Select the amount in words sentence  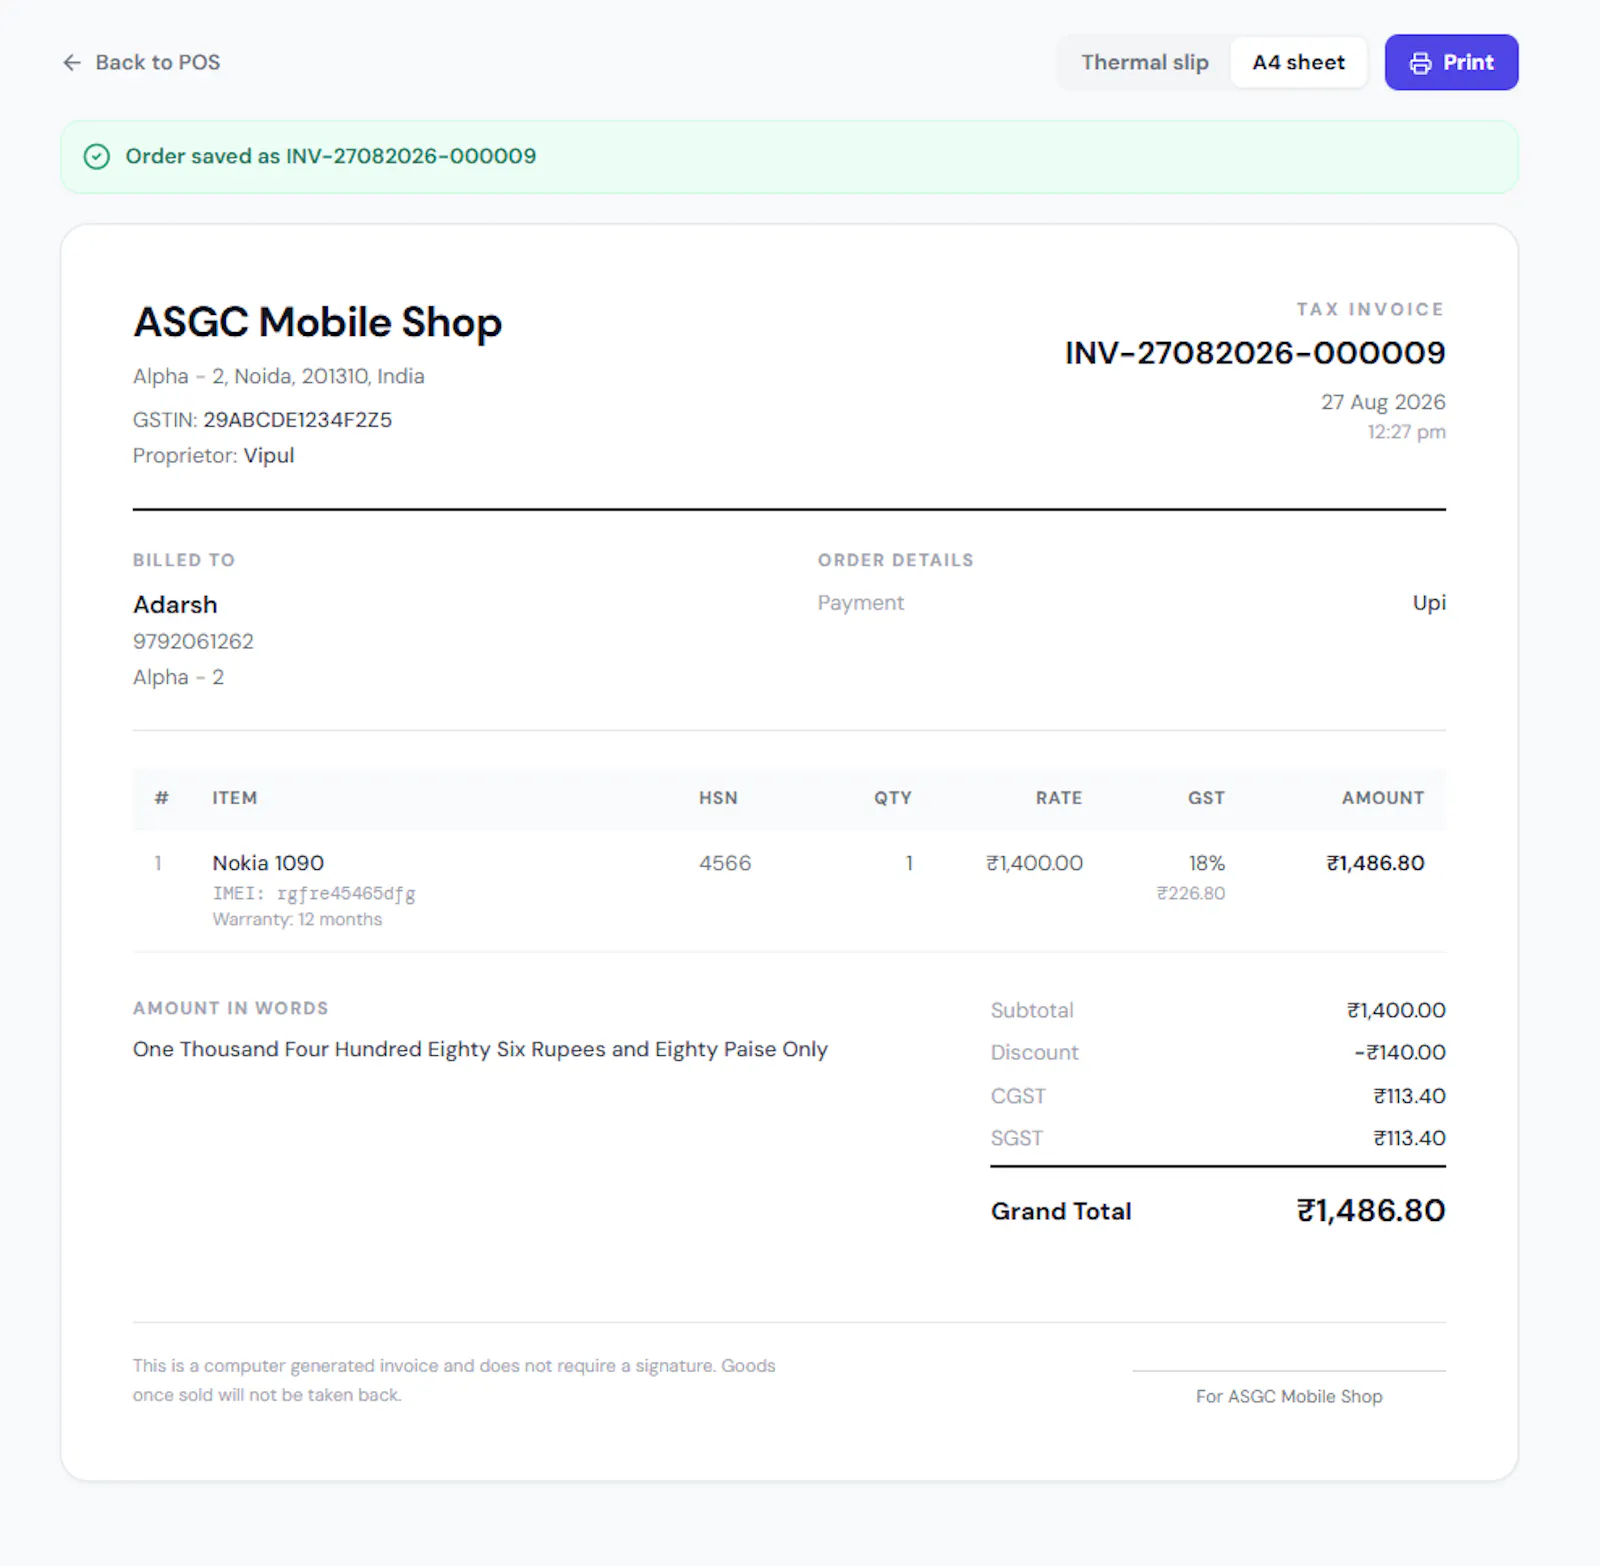(x=480, y=1049)
